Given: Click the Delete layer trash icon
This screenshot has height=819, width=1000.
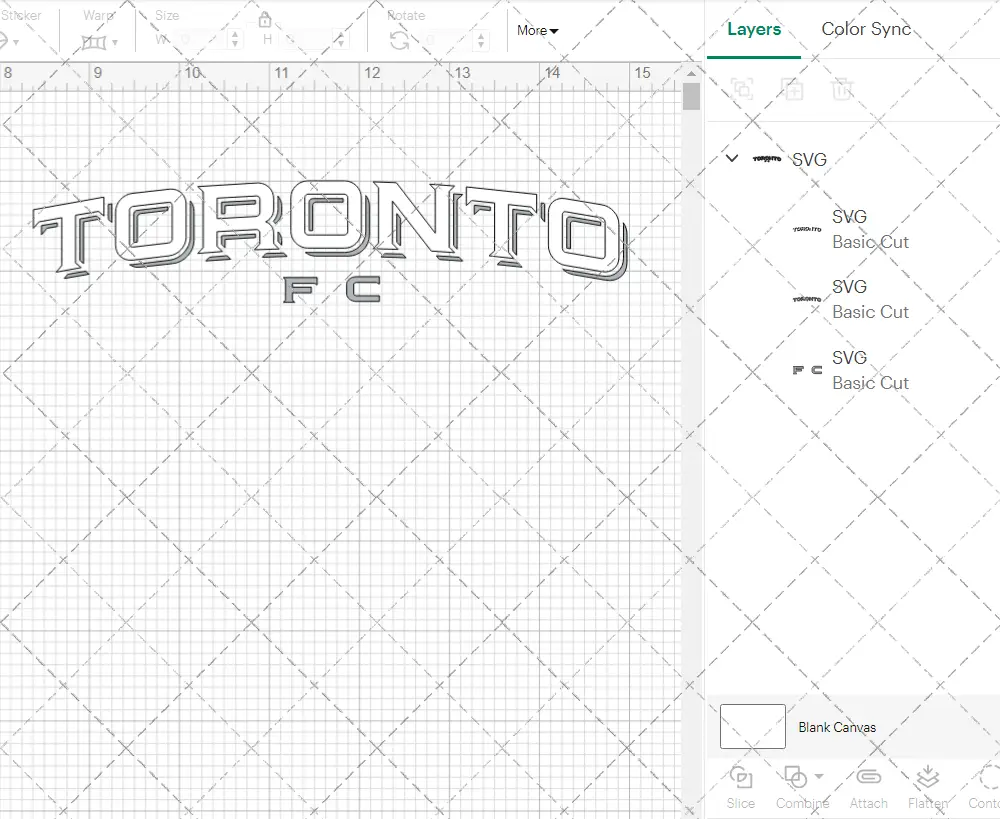Looking at the screenshot, I should (842, 89).
